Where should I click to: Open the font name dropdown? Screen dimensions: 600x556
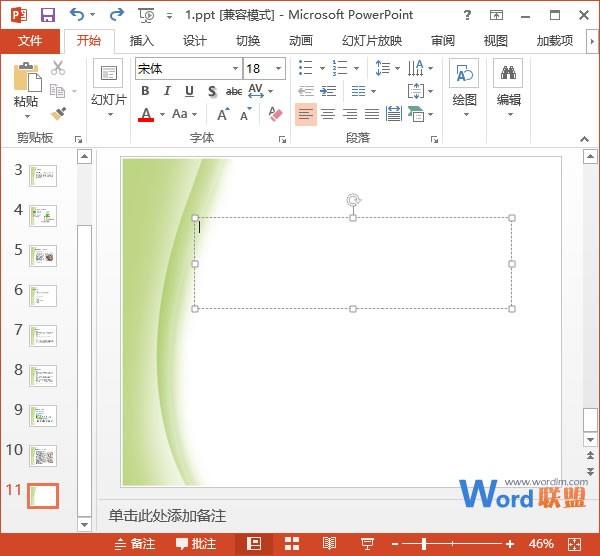coord(235,68)
